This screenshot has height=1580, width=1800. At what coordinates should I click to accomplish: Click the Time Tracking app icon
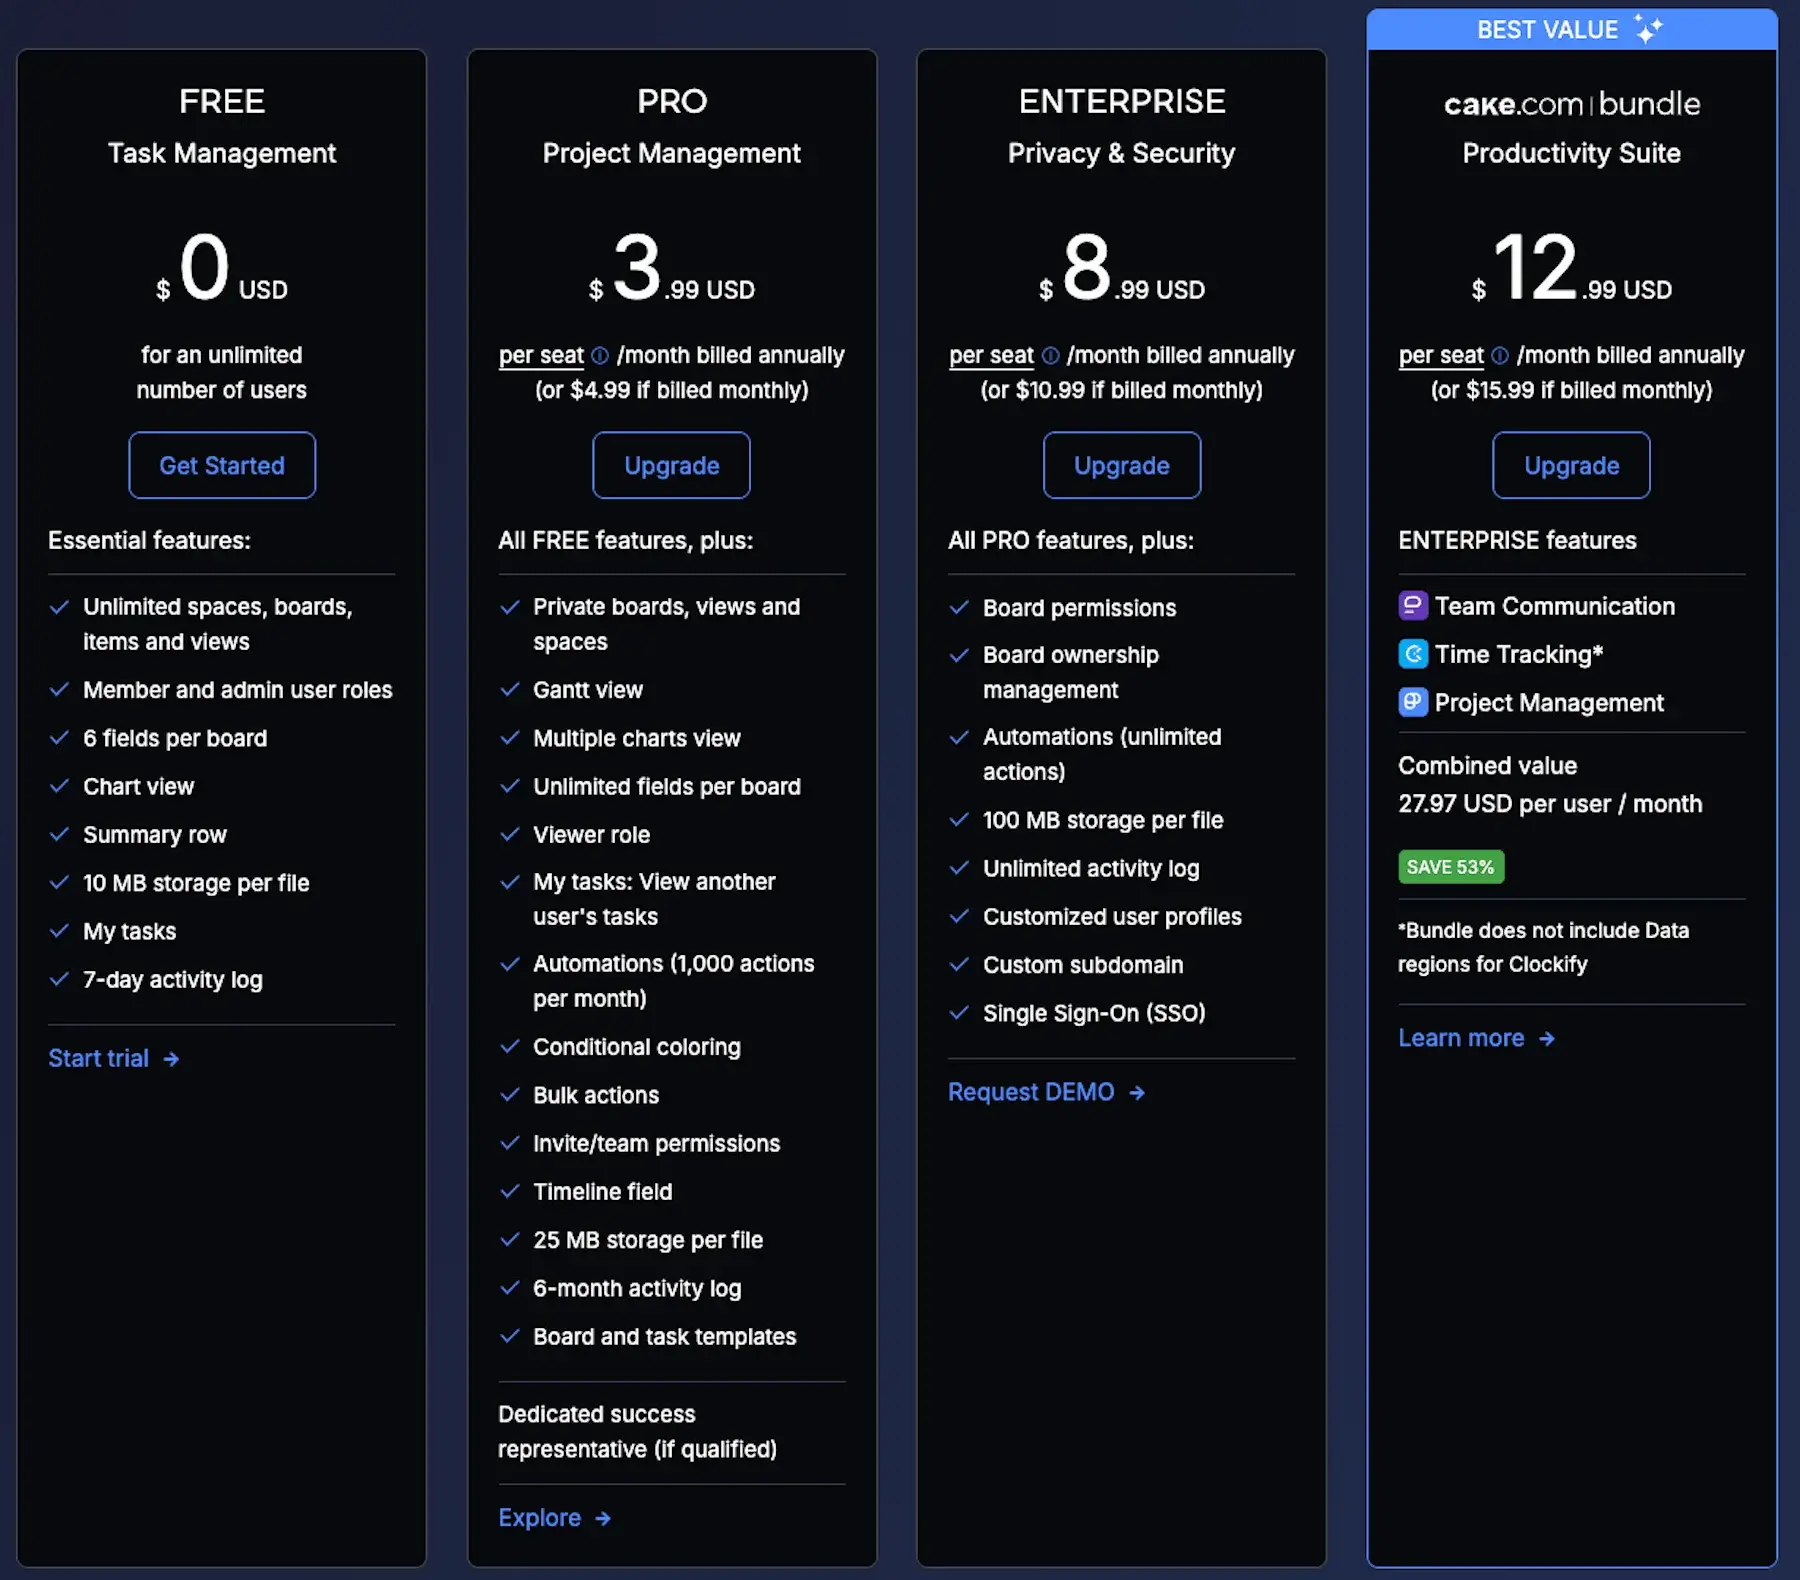tap(1413, 654)
